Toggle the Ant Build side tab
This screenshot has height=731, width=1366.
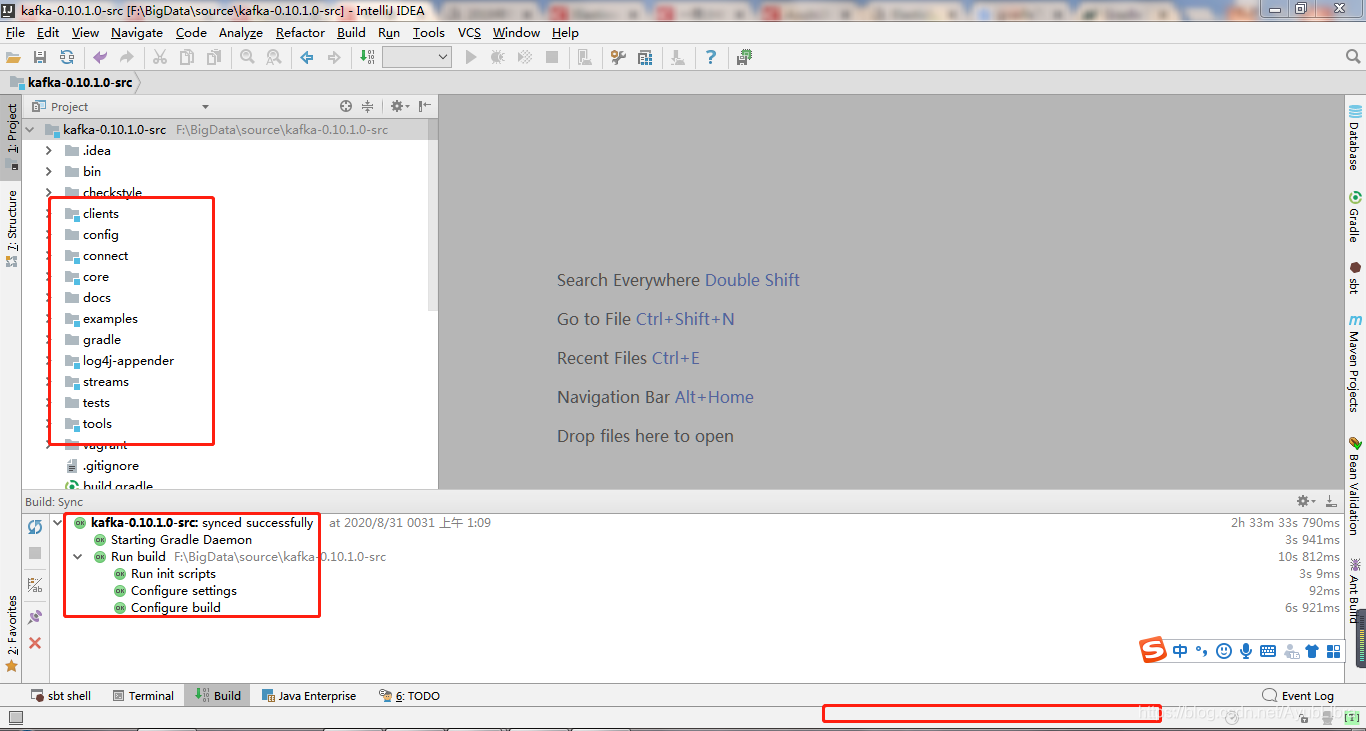click(x=1355, y=590)
